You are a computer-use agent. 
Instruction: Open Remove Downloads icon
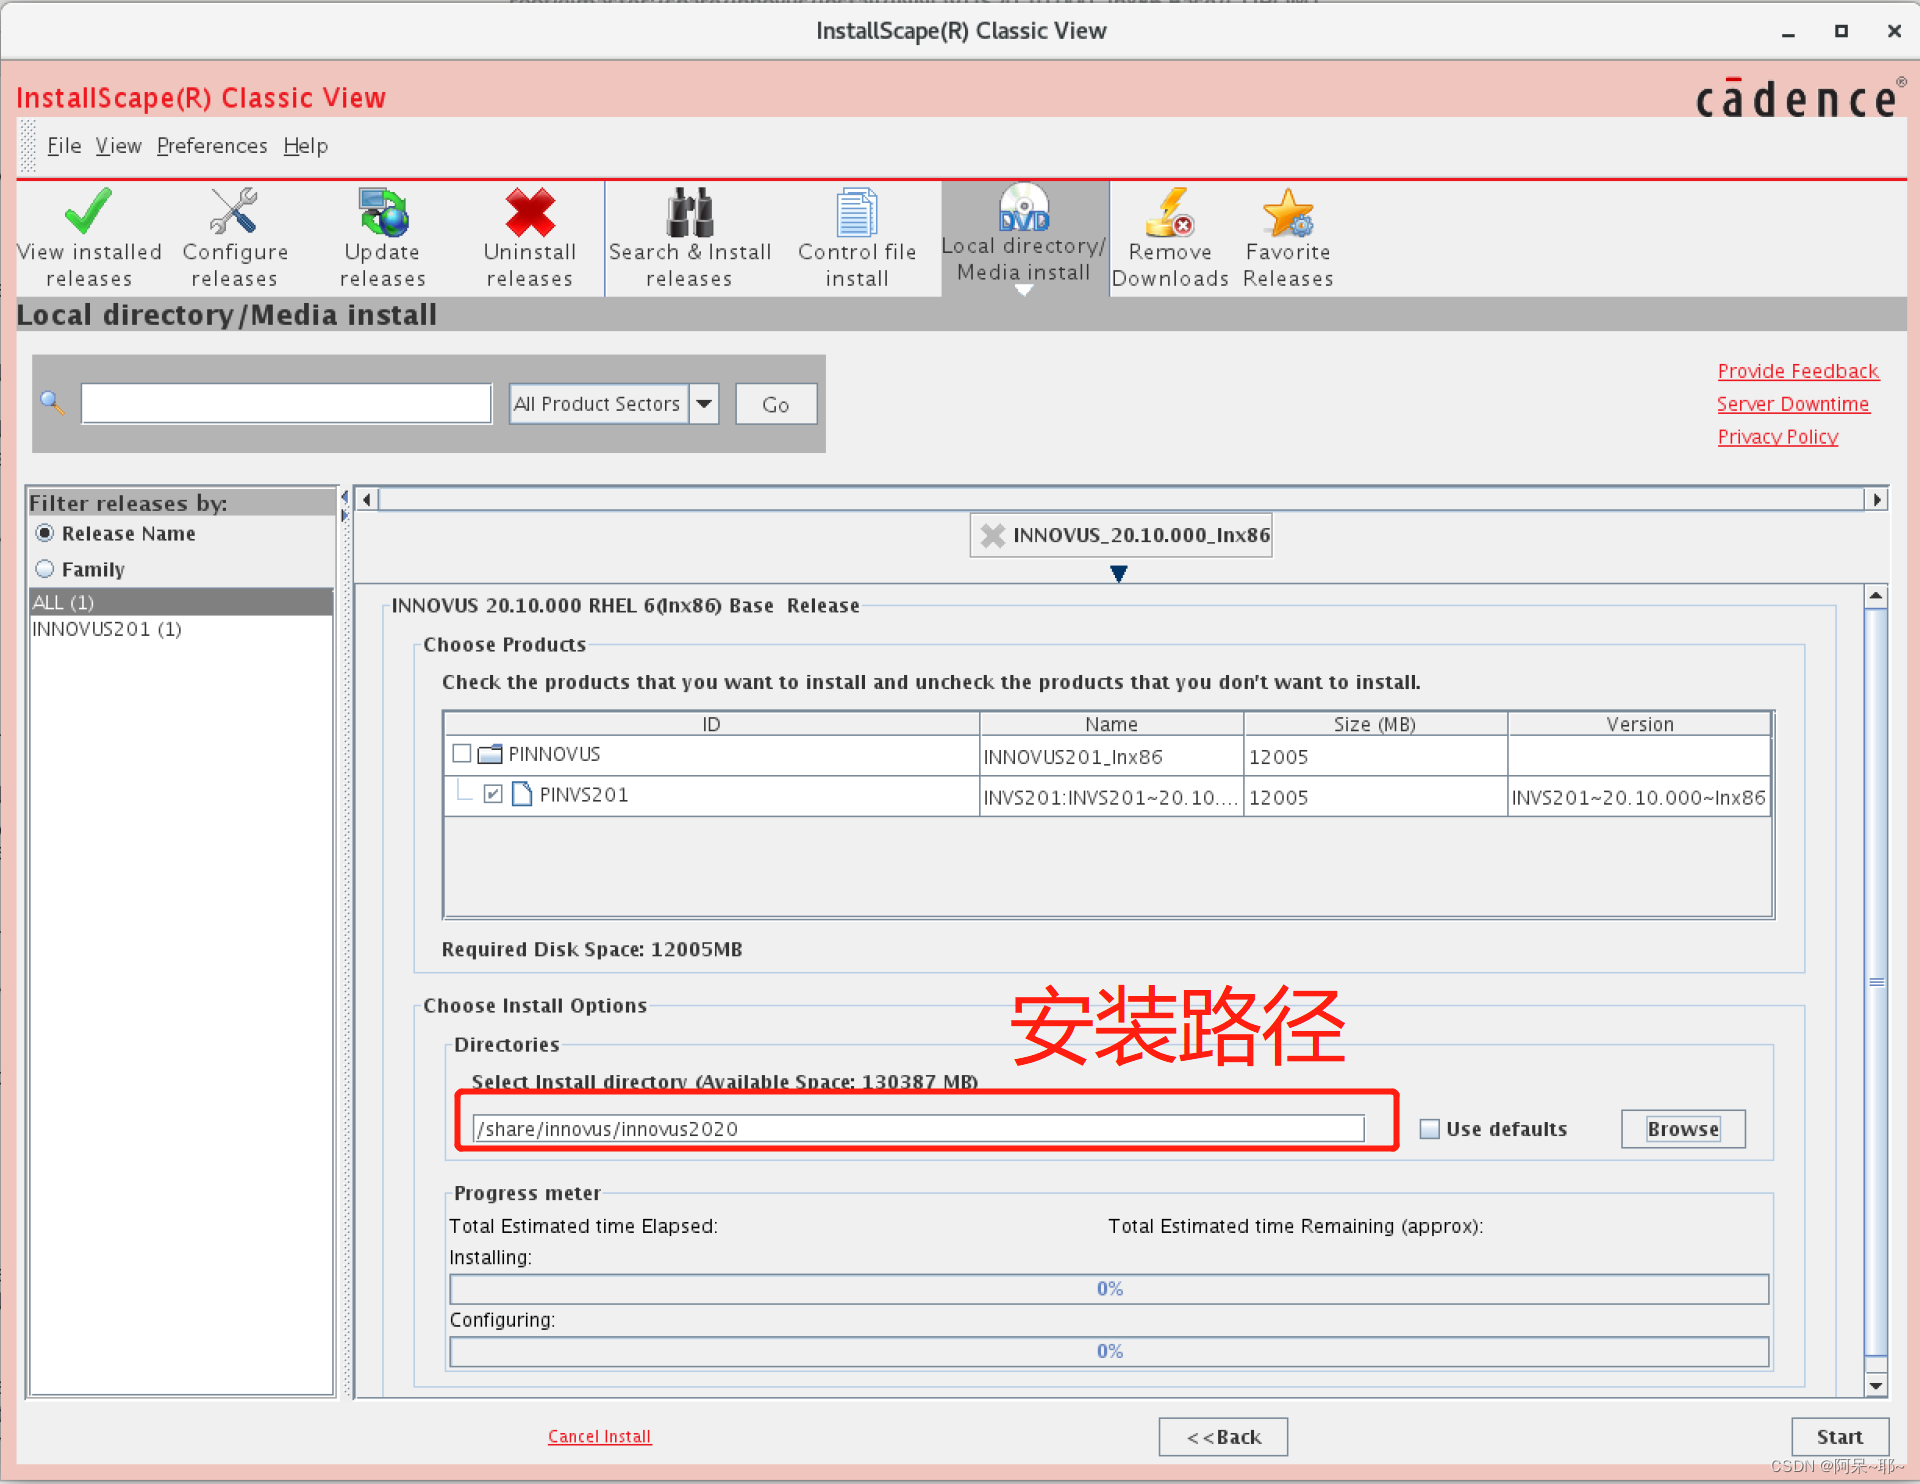tap(1169, 212)
